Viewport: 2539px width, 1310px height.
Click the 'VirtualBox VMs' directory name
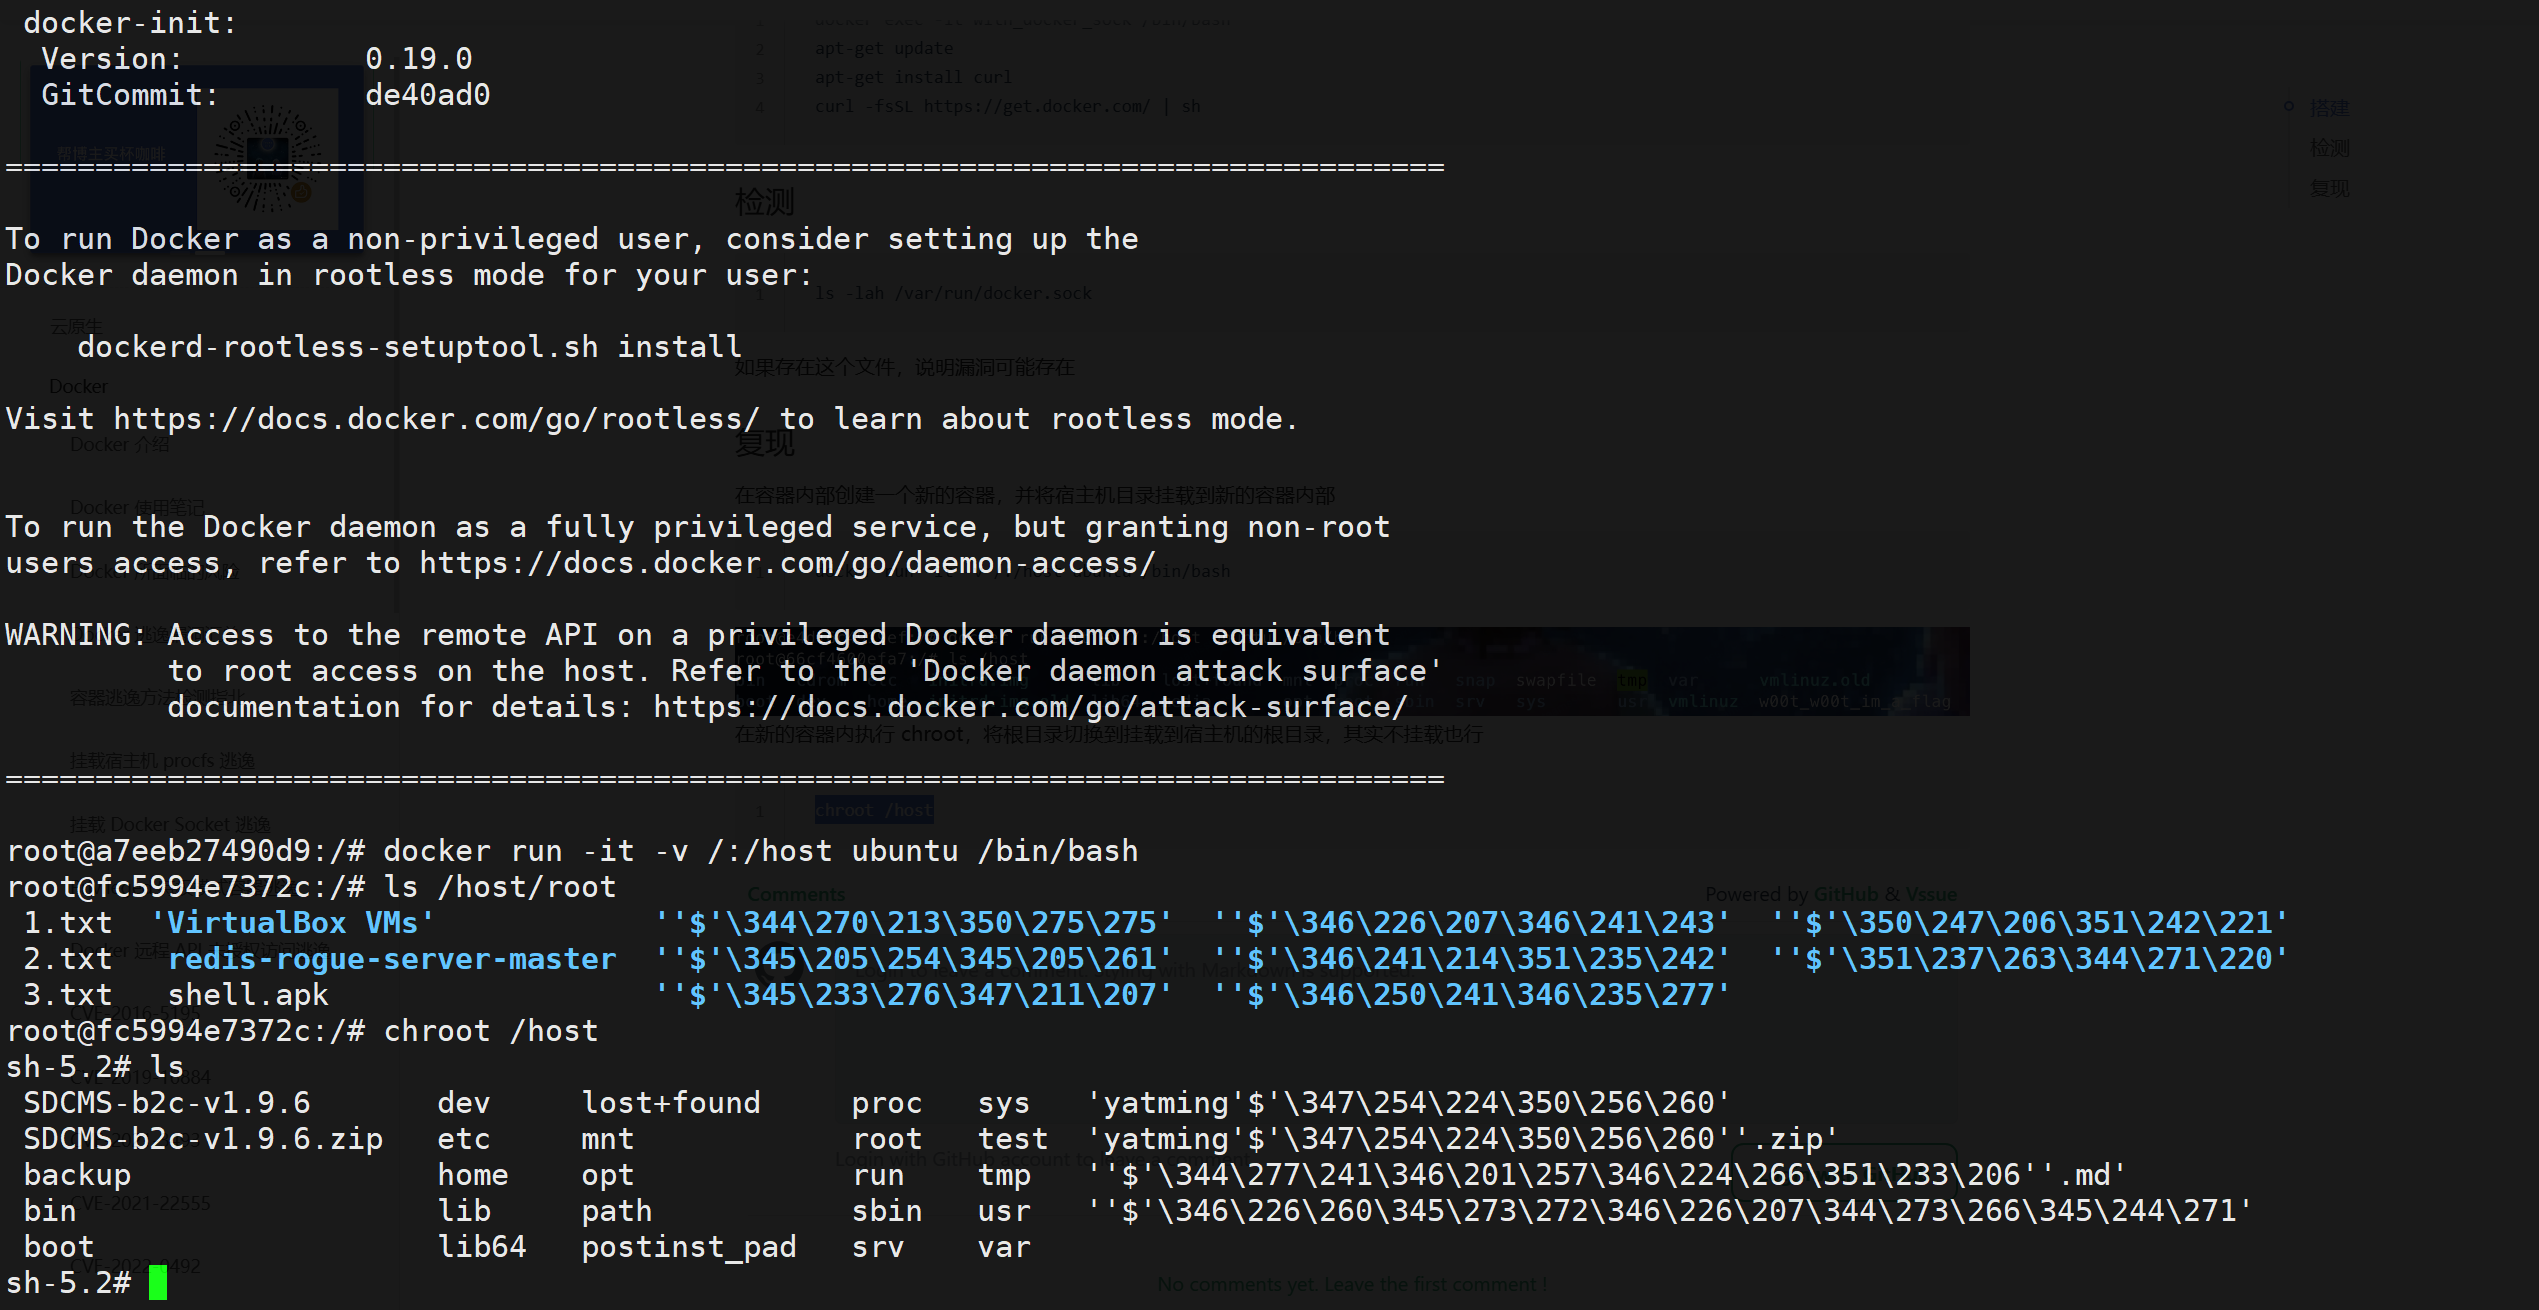[292, 923]
